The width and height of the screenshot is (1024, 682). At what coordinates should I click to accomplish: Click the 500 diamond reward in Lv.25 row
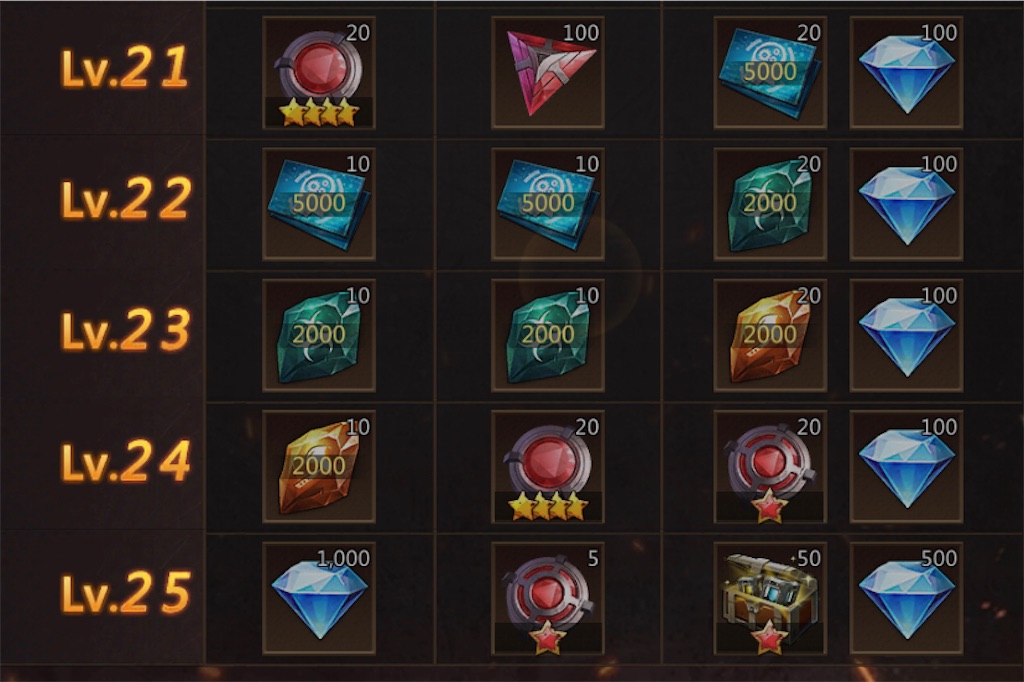pyautogui.click(x=906, y=598)
